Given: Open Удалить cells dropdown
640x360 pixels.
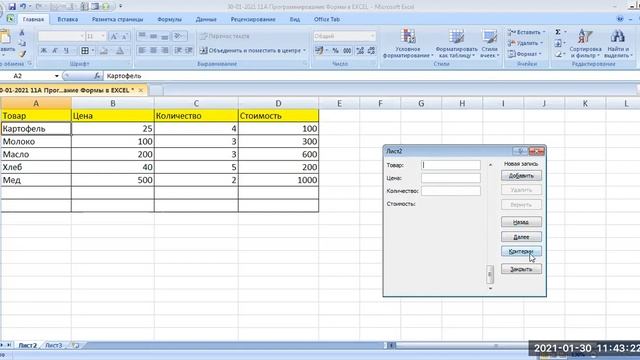Looking at the screenshot, I should coord(525,43).
